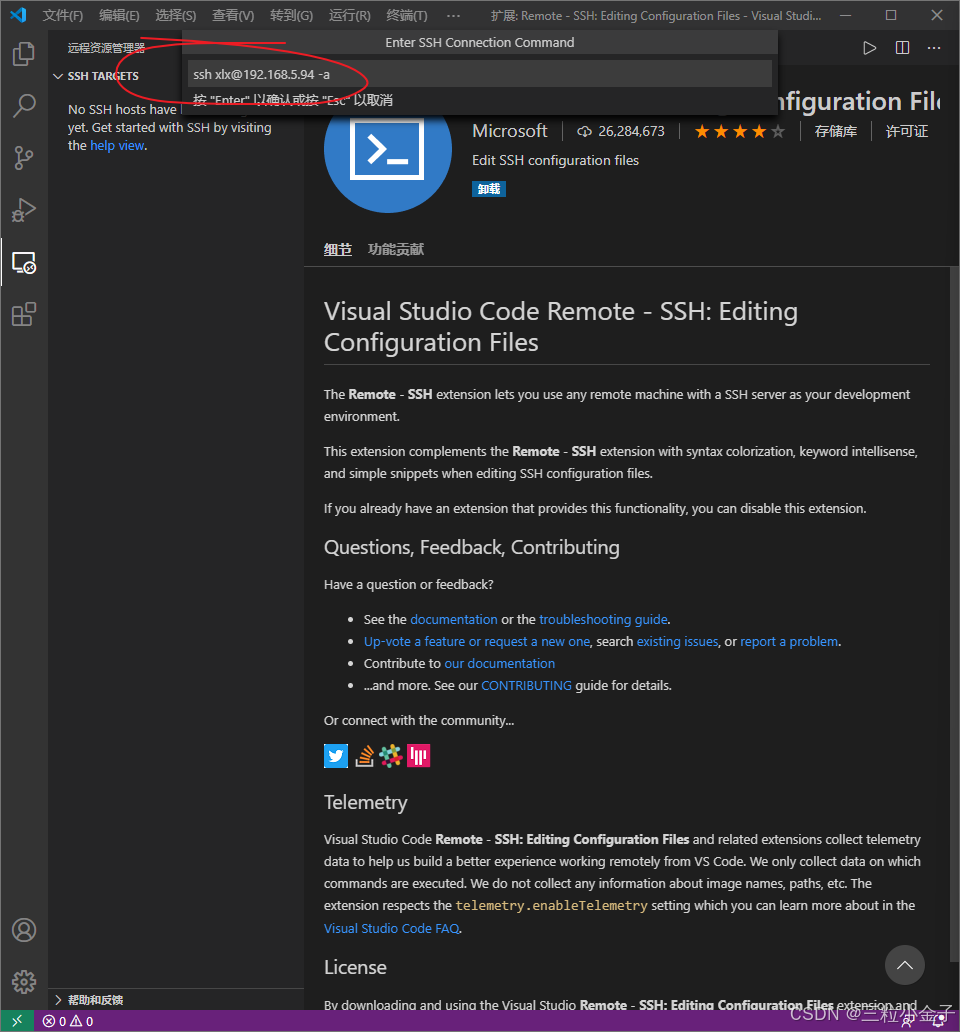
Task: Open the 运行(R) menu
Action: (349, 15)
